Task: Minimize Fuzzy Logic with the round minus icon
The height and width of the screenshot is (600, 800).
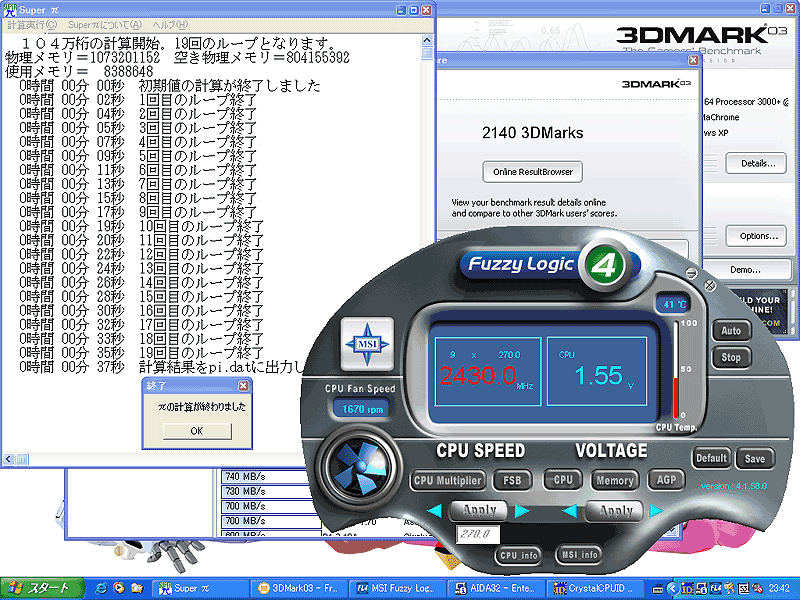Action: click(x=691, y=273)
